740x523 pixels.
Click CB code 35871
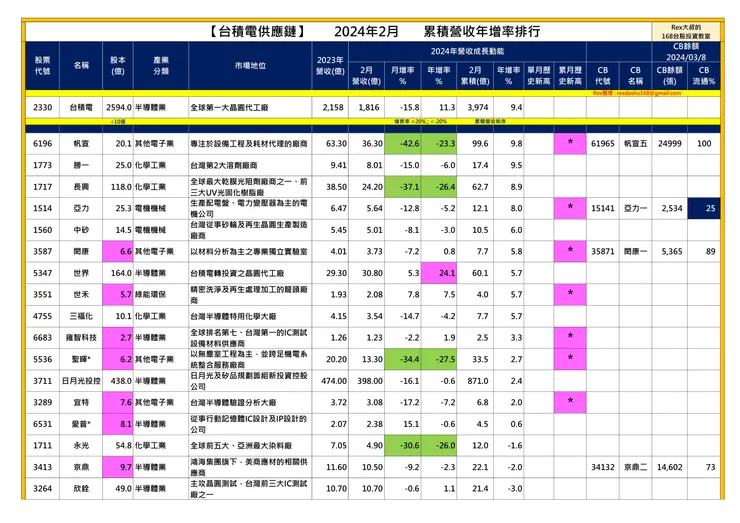(603, 252)
